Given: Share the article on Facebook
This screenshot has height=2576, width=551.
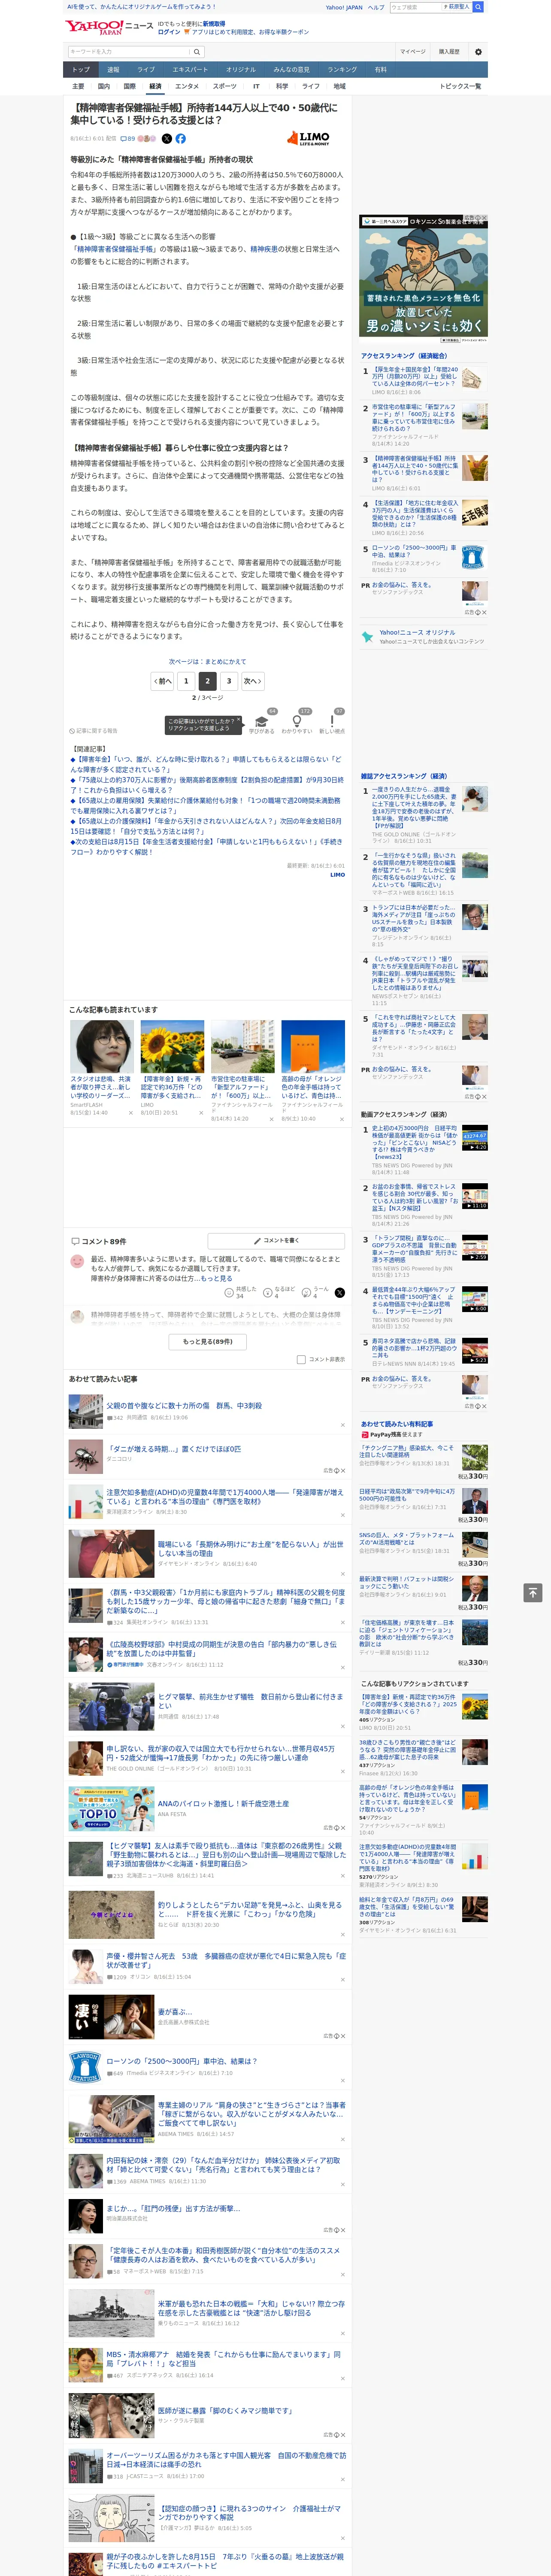Looking at the screenshot, I should (181, 139).
